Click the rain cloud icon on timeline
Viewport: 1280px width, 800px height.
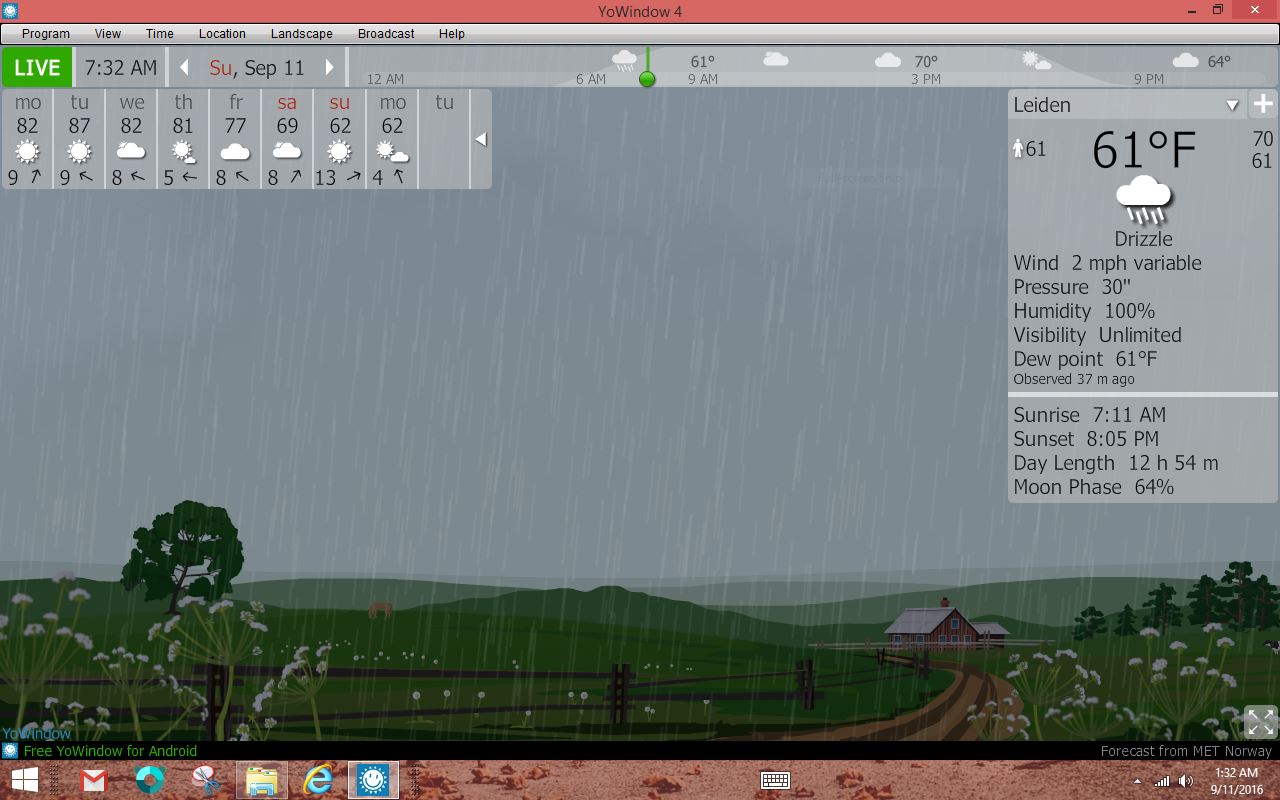coord(625,60)
